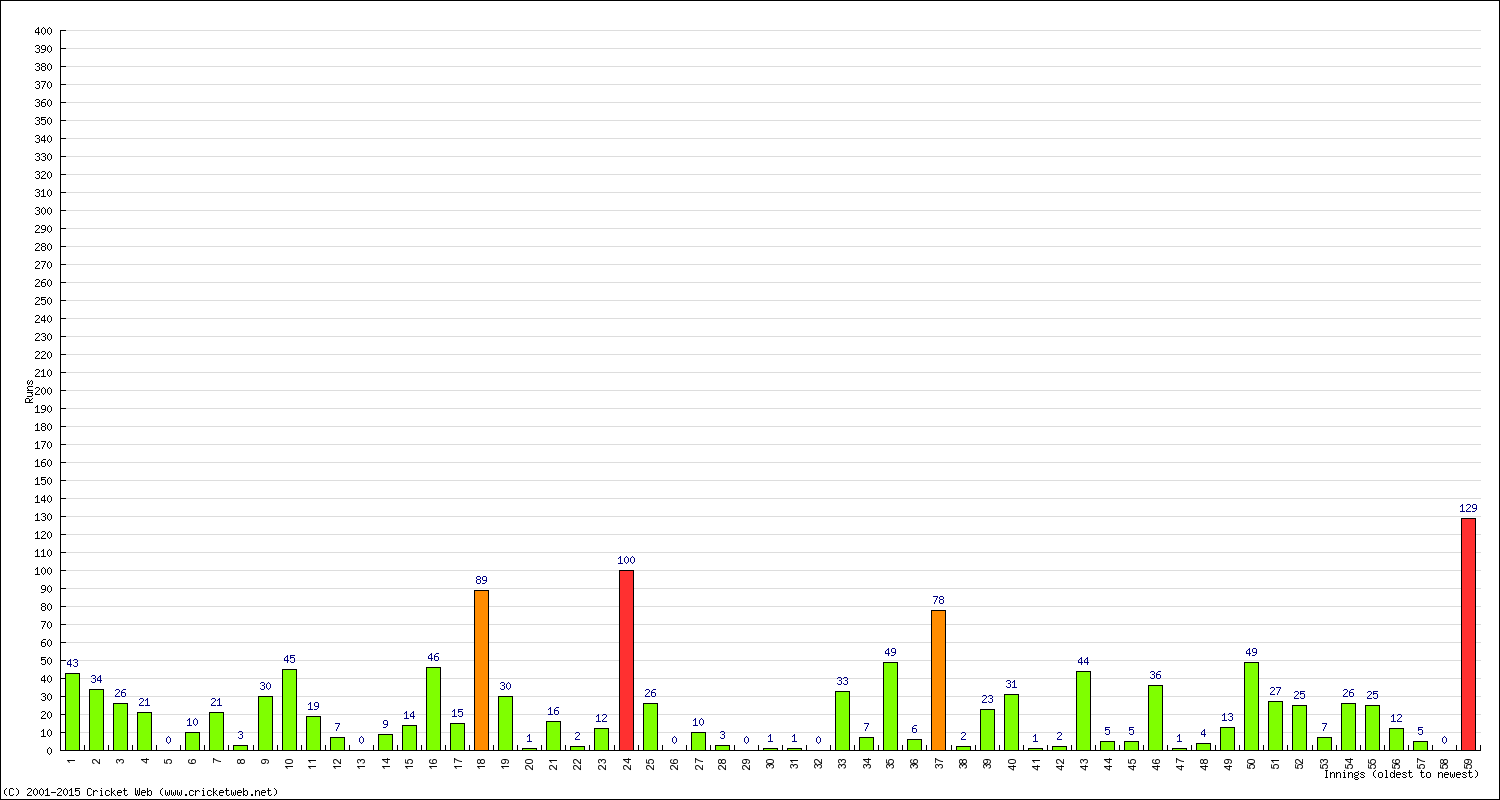Click the '89' value label above the orange bar
This screenshot has width=1500, height=800.
click(x=481, y=580)
